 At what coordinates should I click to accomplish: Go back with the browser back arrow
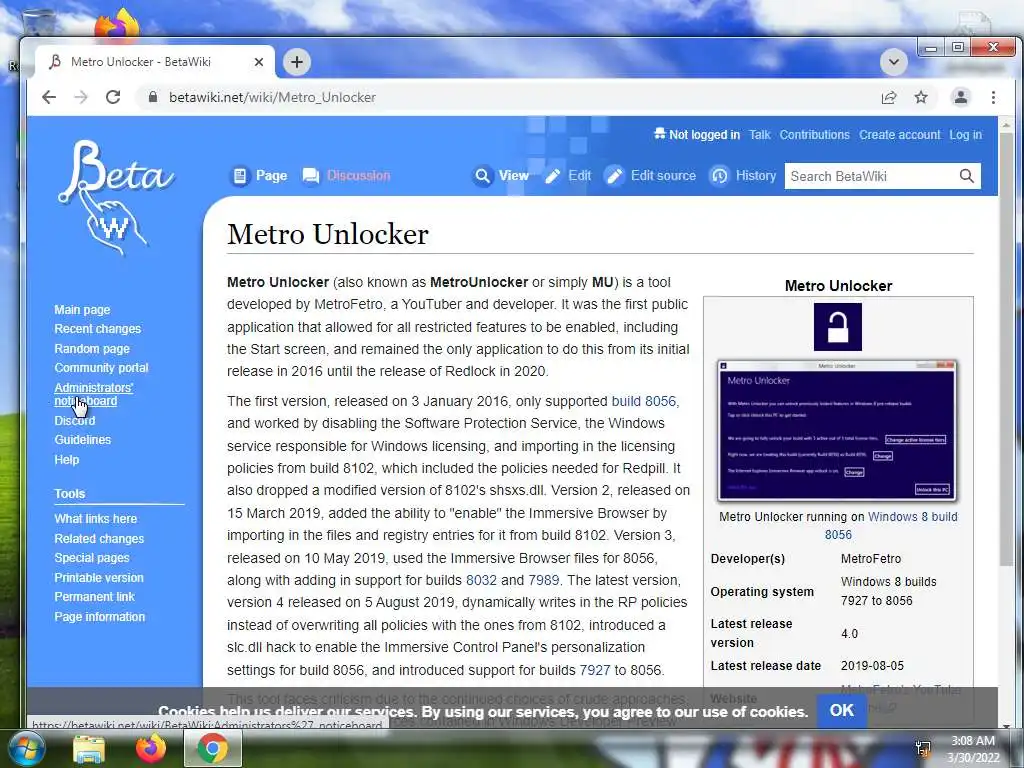click(49, 97)
